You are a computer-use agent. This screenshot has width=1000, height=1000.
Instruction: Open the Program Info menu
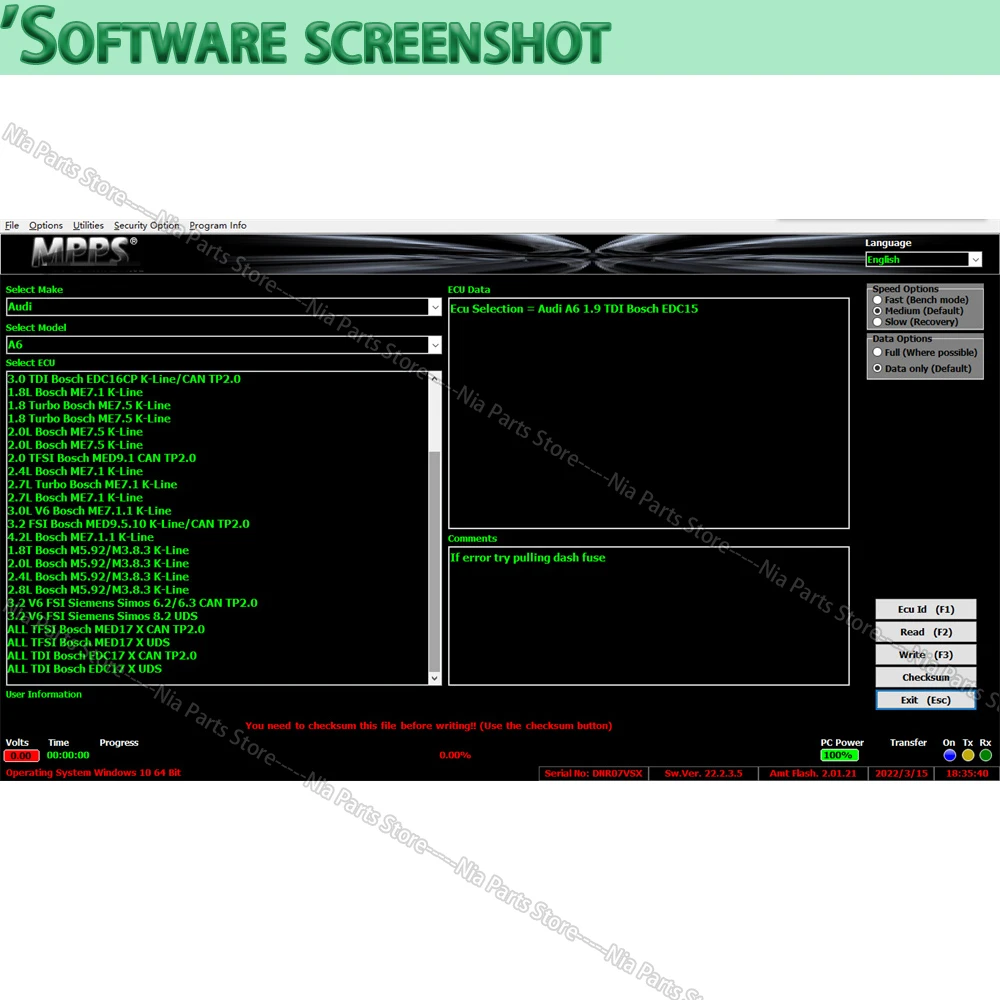pyautogui.click(x=217, y=225)
